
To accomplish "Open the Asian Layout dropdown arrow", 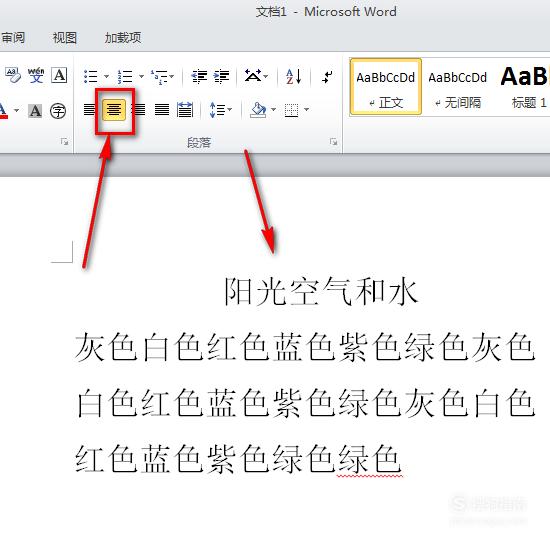I will (x=266, y=76).
